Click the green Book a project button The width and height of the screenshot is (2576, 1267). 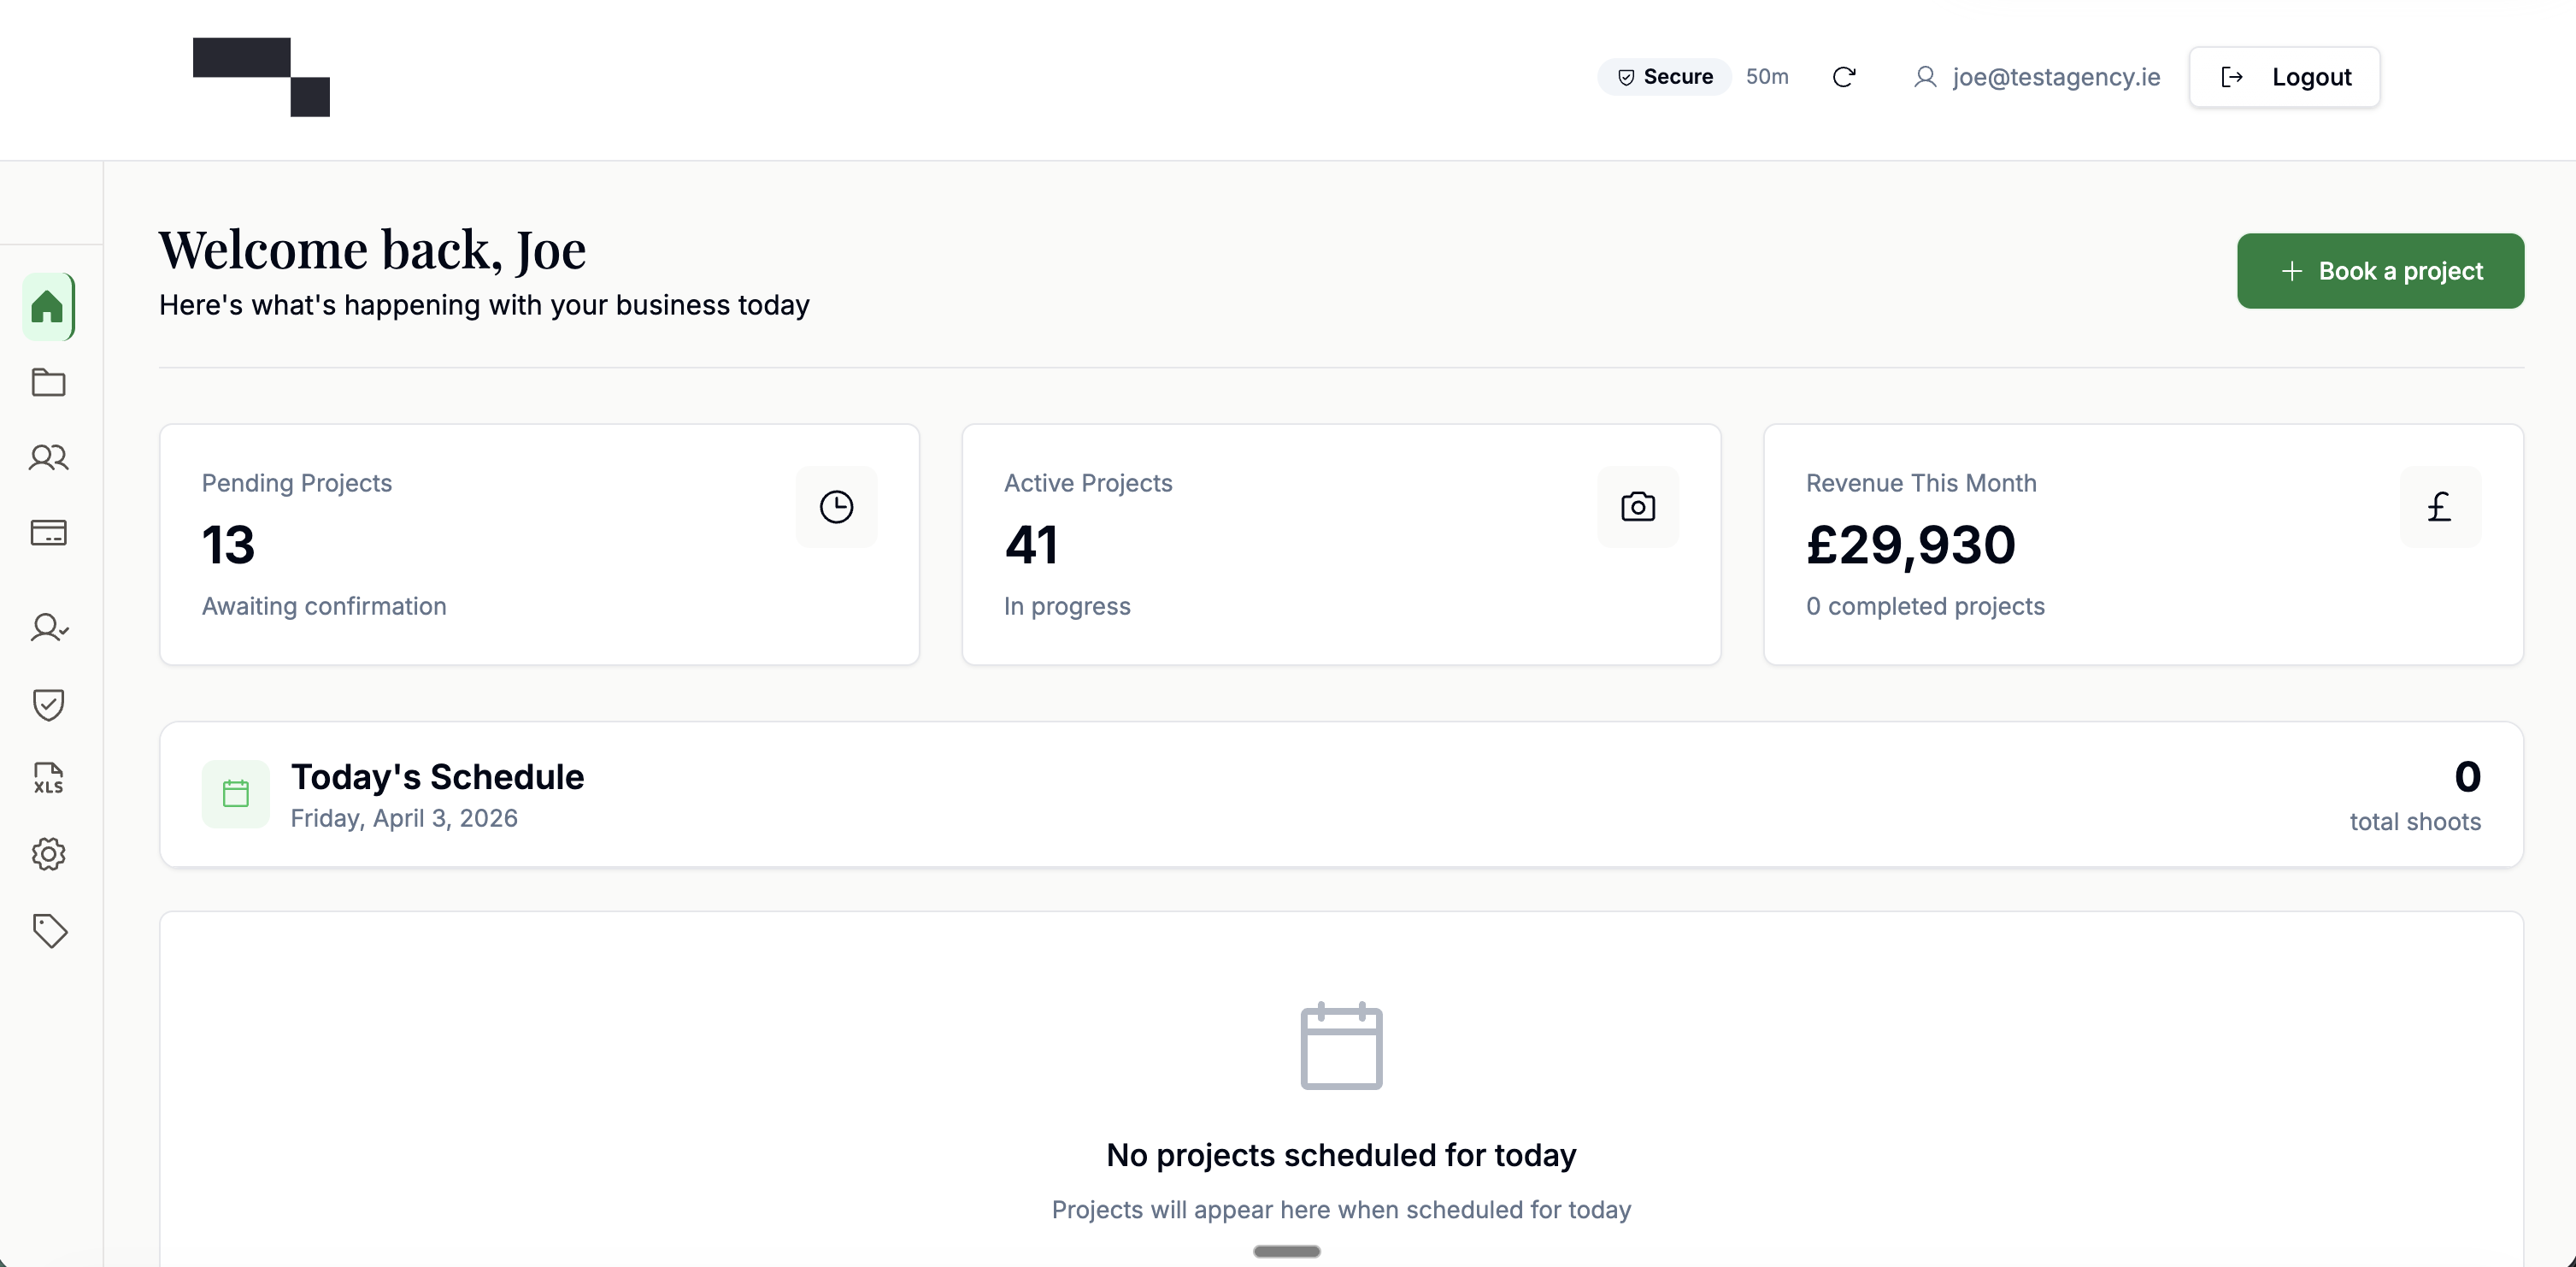(x=2380, y=271)
